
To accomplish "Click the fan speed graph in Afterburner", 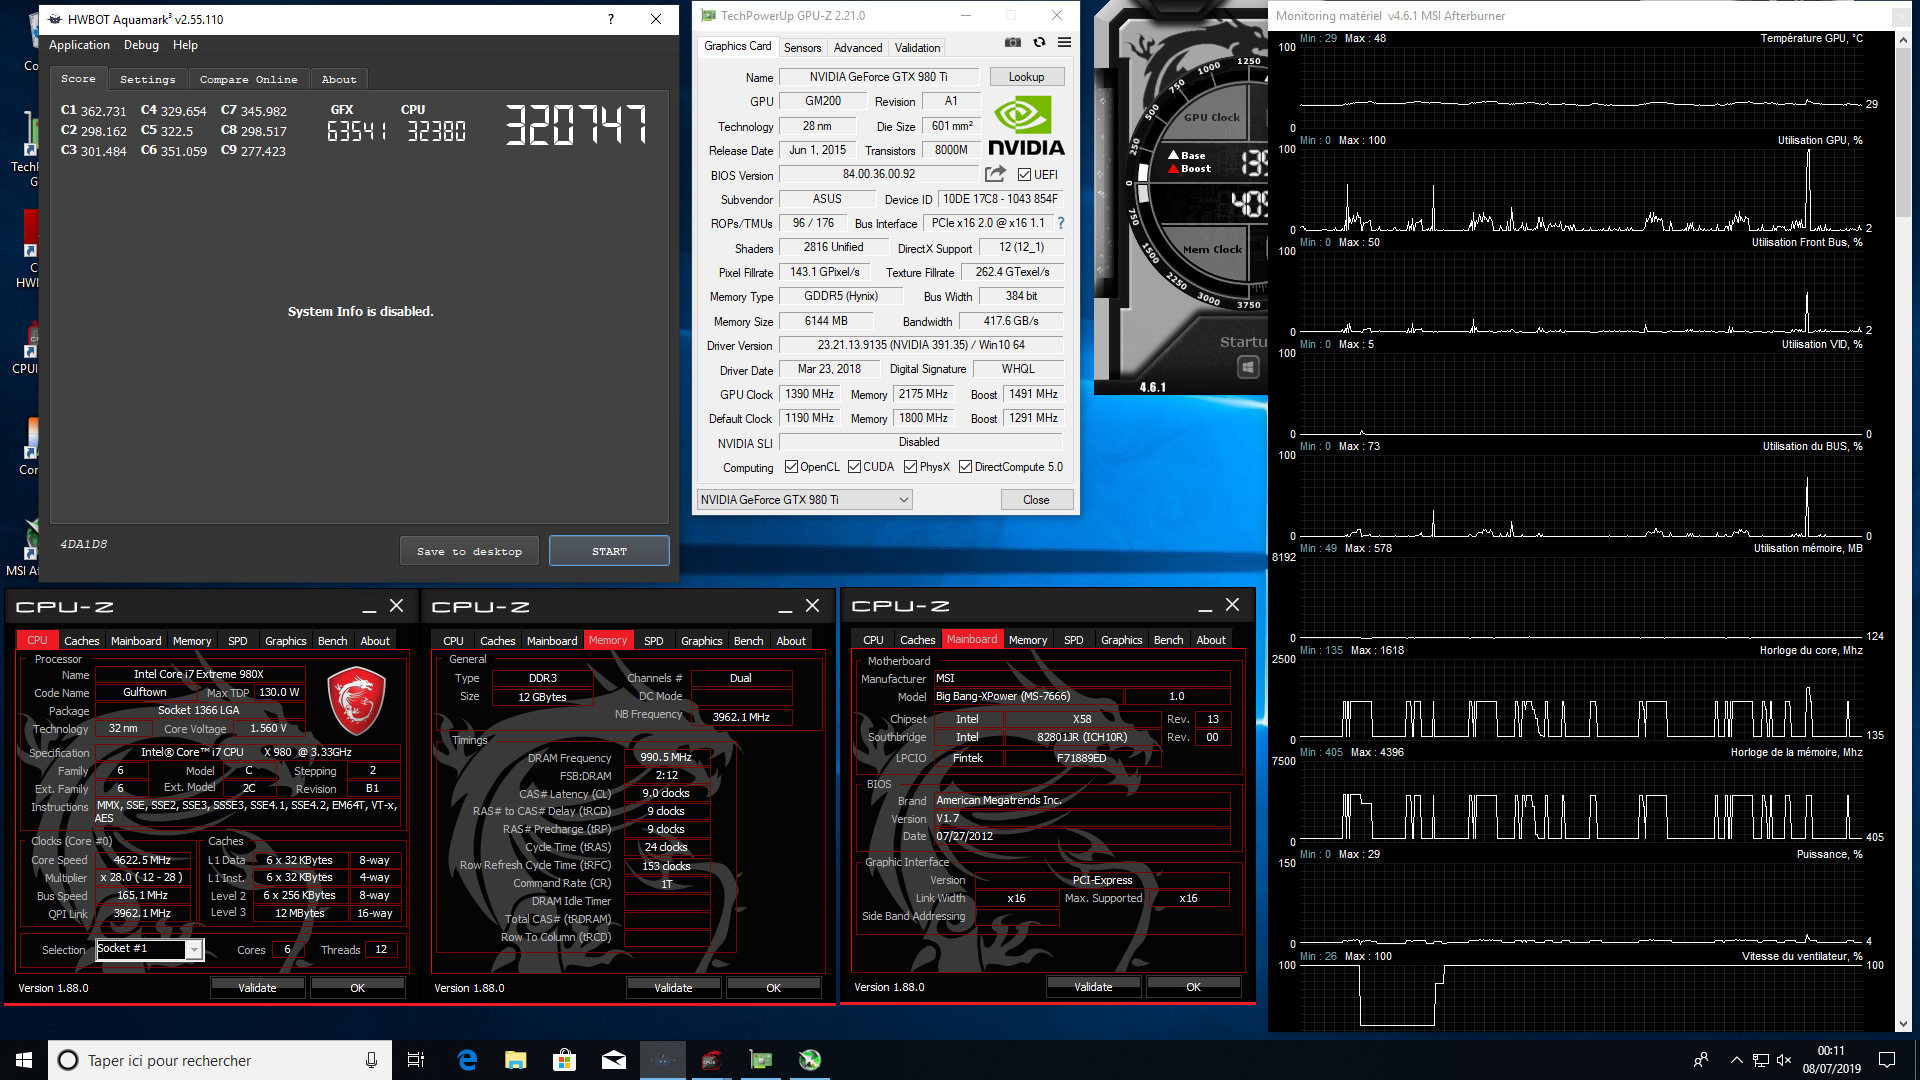I will coord(1580,995).
